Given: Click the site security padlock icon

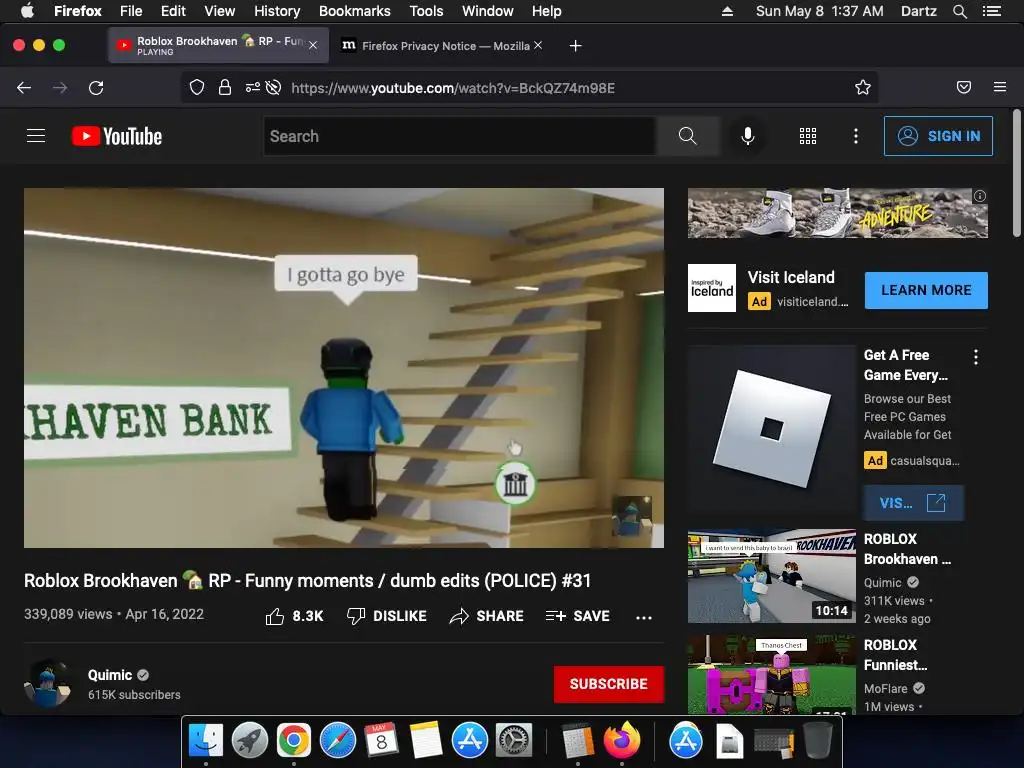Looking at the screenshot, I should click(x=225, y=88).
